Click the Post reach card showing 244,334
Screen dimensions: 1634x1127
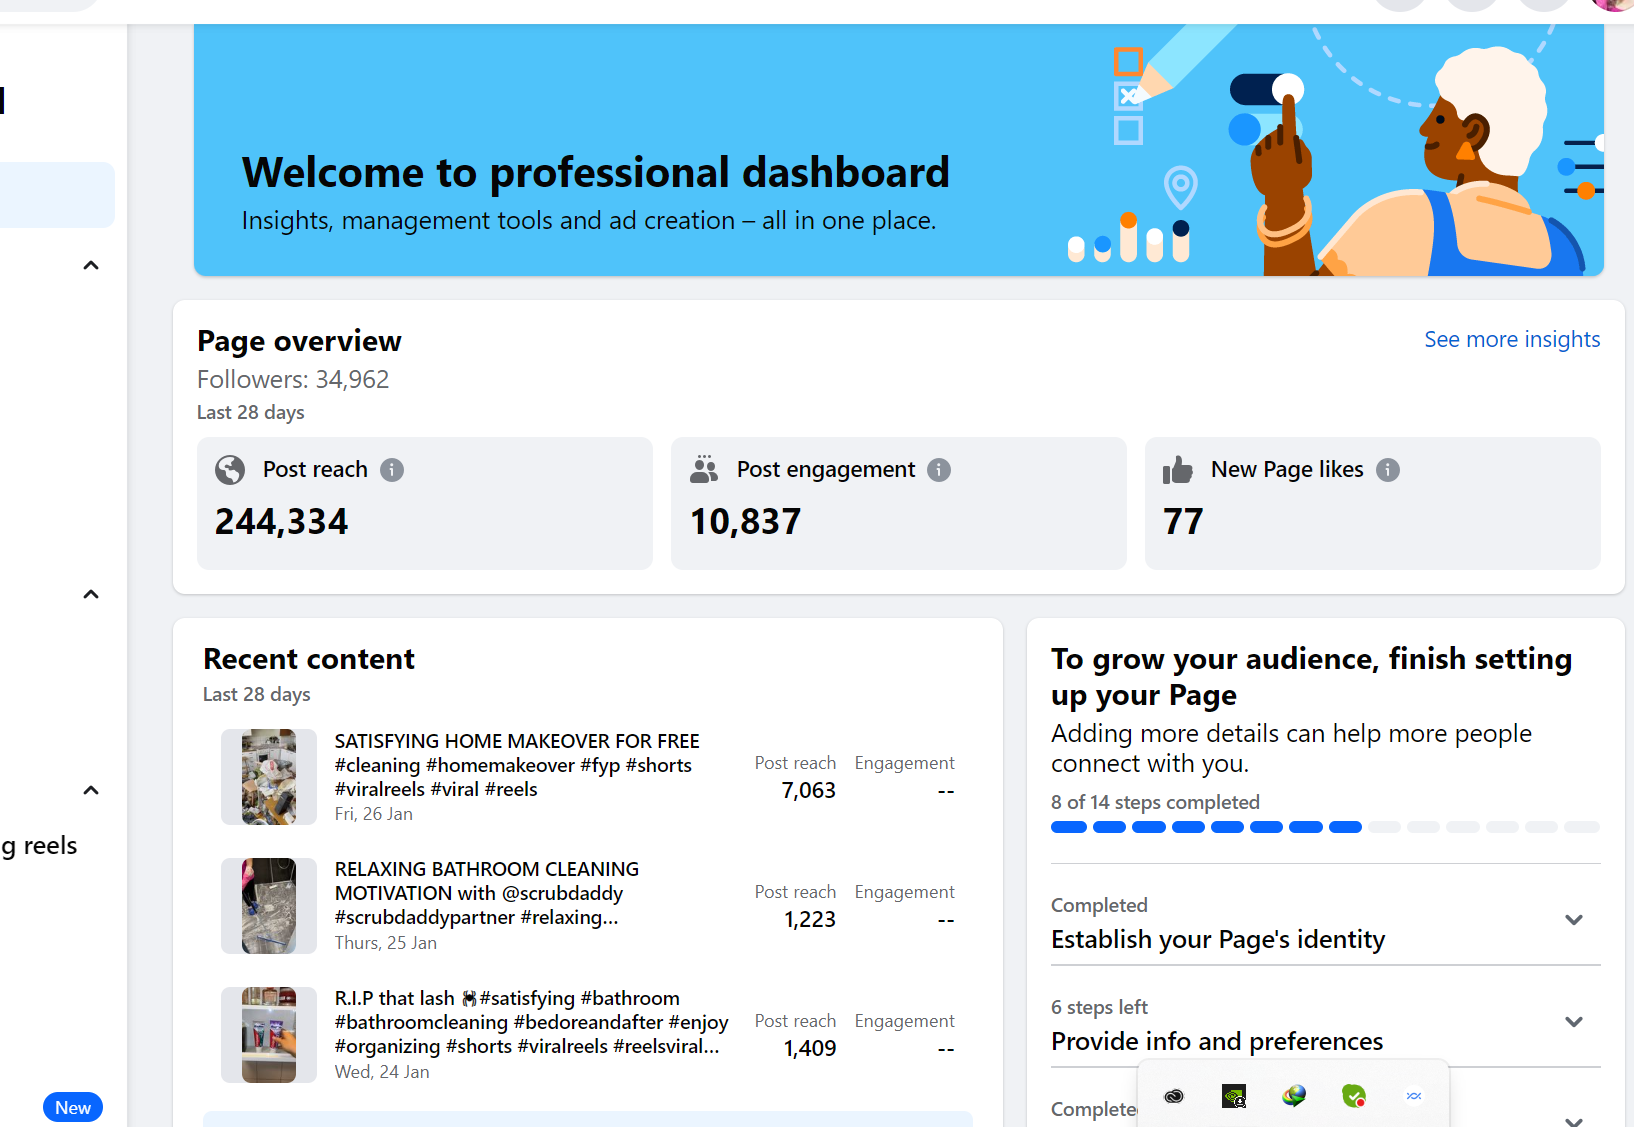point(425,503)
